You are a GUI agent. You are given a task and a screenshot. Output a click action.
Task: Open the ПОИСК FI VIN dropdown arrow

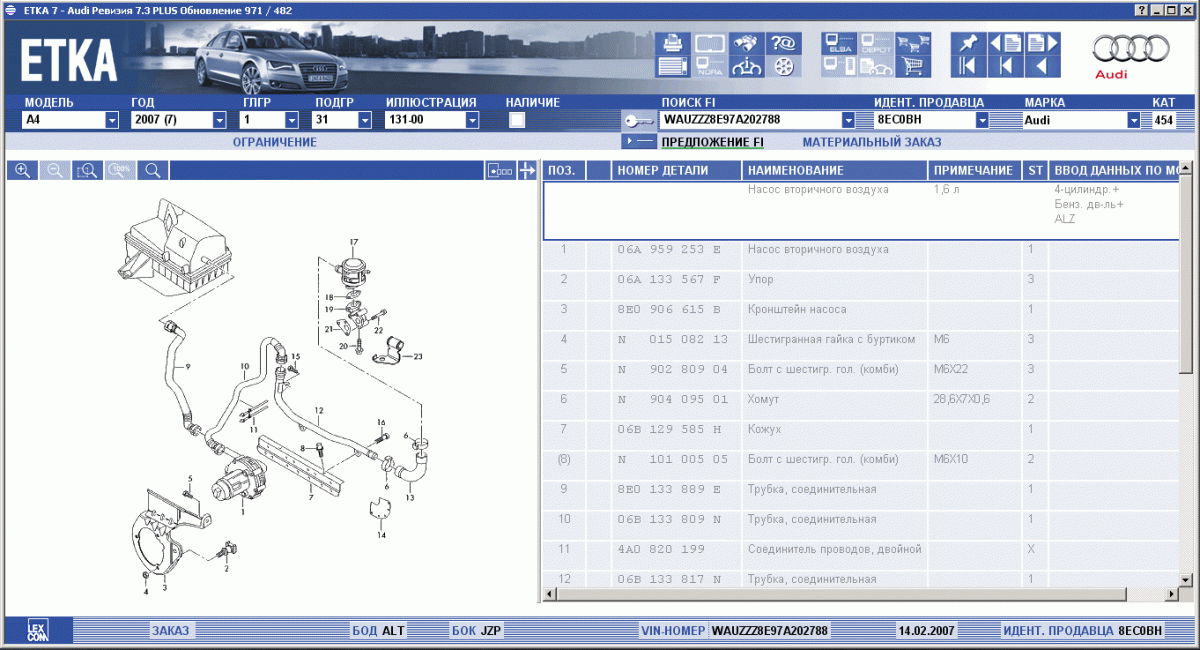(x=848, y=120)
